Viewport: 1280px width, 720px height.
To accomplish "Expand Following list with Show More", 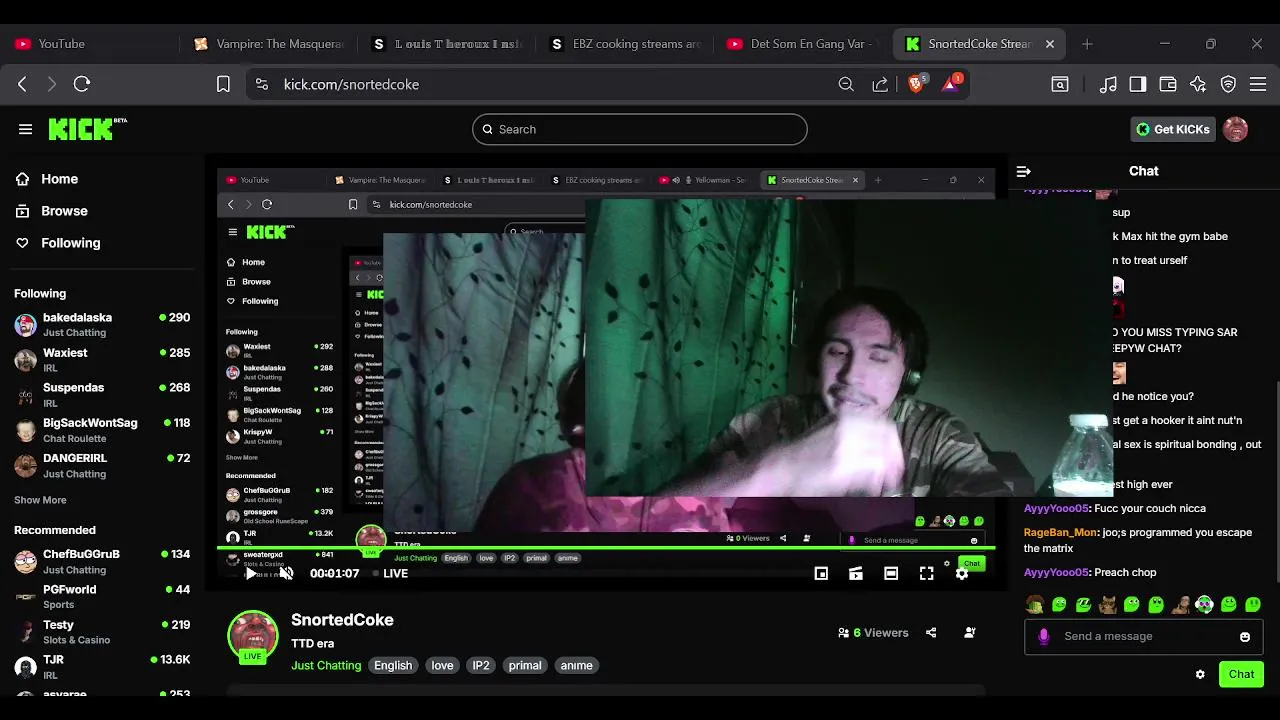I will (x=40, y=500).
